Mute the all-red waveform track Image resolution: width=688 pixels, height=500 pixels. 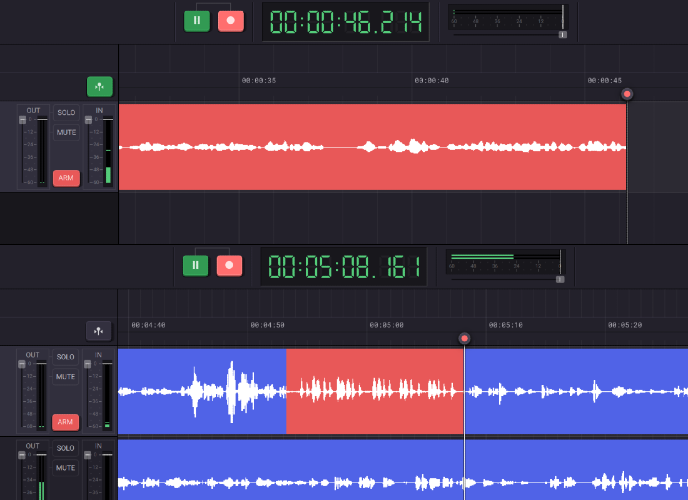point(66,132)
